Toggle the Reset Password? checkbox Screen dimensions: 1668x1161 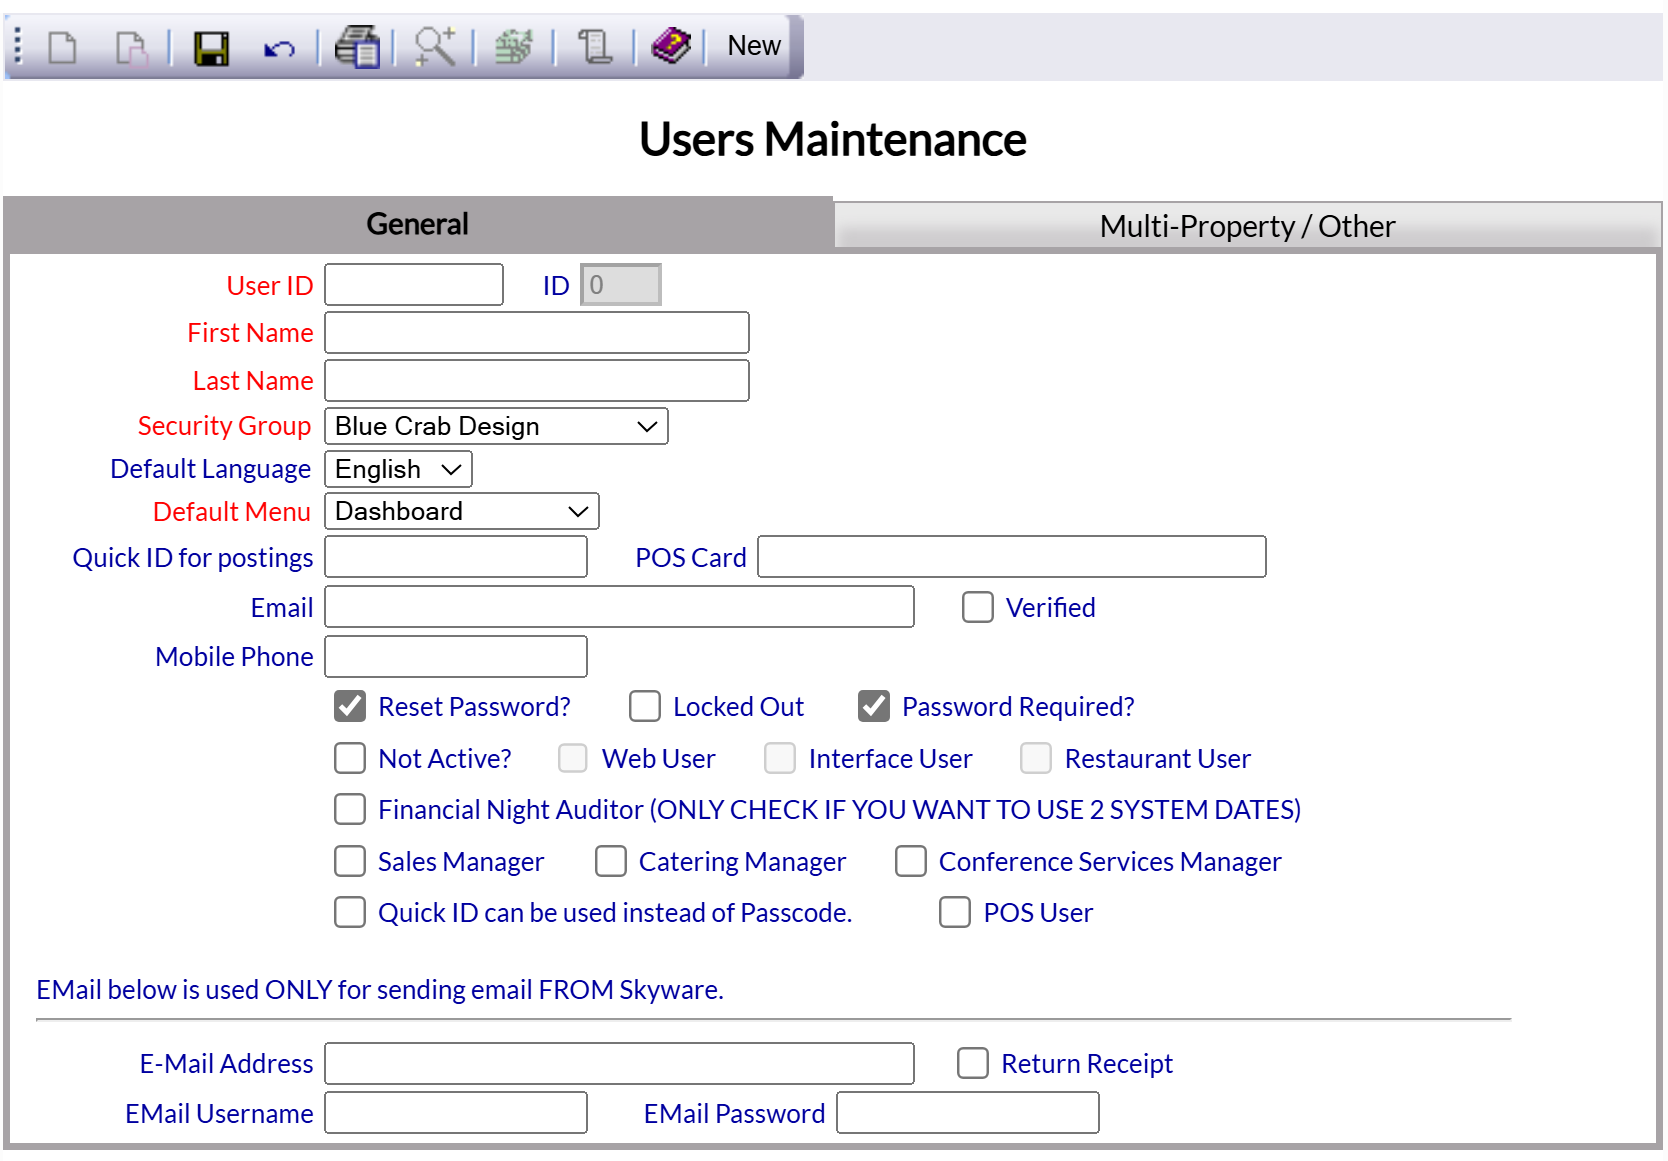coord(350,706)
